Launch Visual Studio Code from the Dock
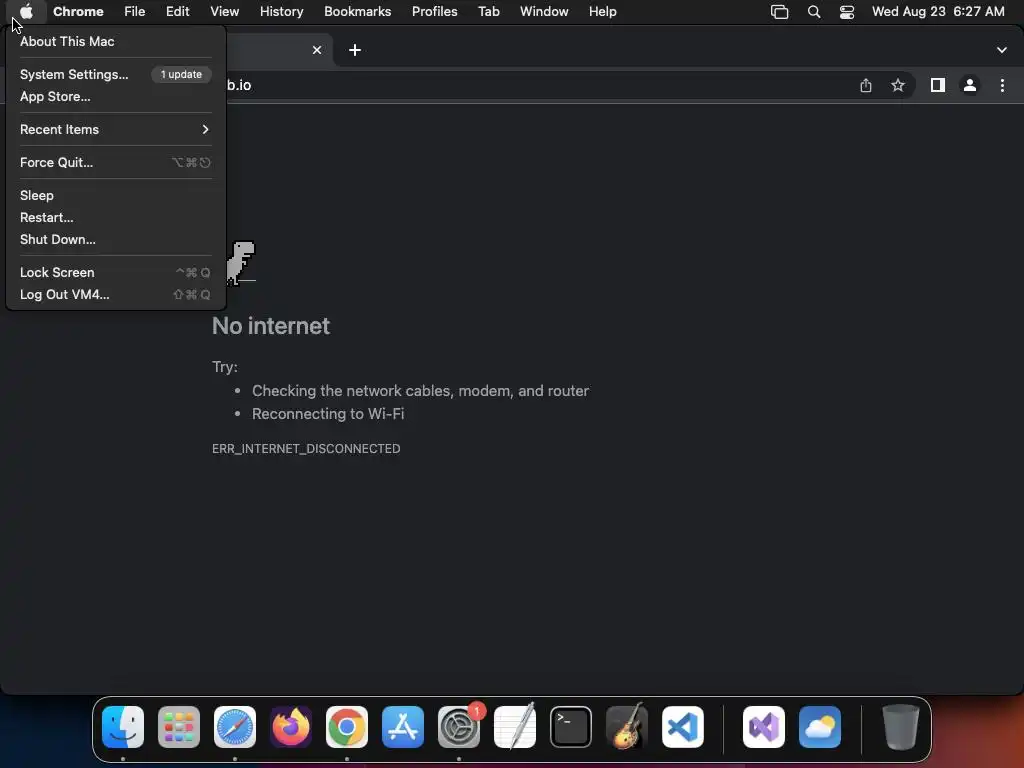Viewport: 1024px width, 768px height. click(x=683, y=727)
